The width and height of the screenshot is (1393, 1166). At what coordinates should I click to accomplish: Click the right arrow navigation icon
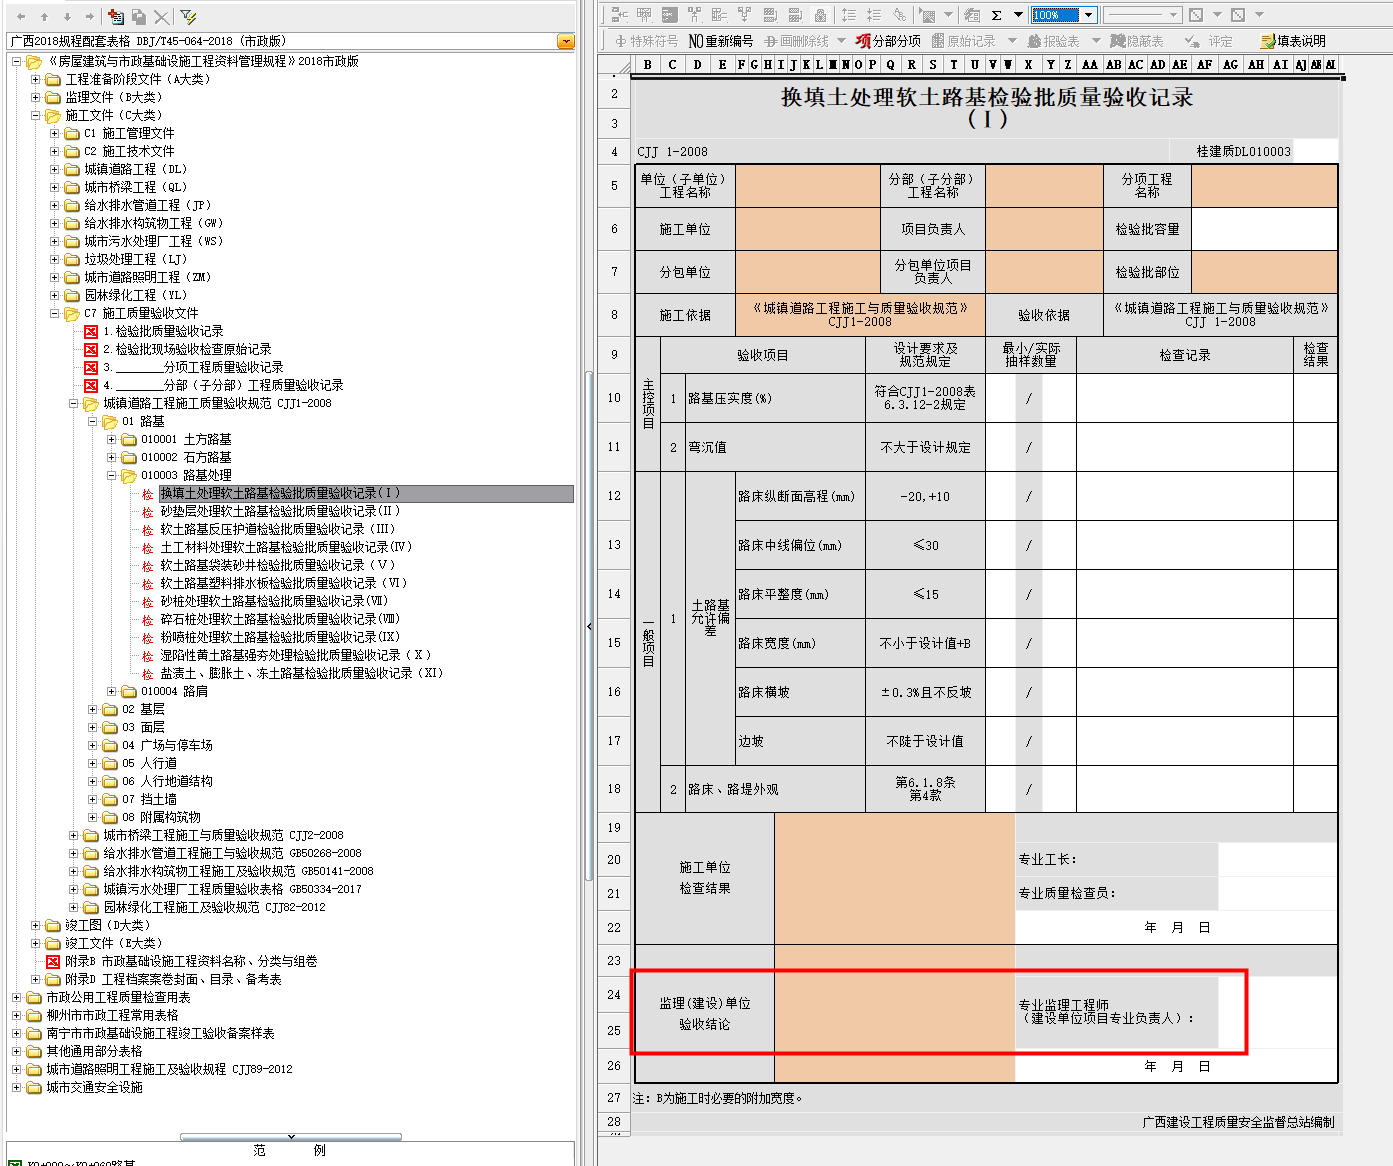pyautogui.click(x=89, y=17)
